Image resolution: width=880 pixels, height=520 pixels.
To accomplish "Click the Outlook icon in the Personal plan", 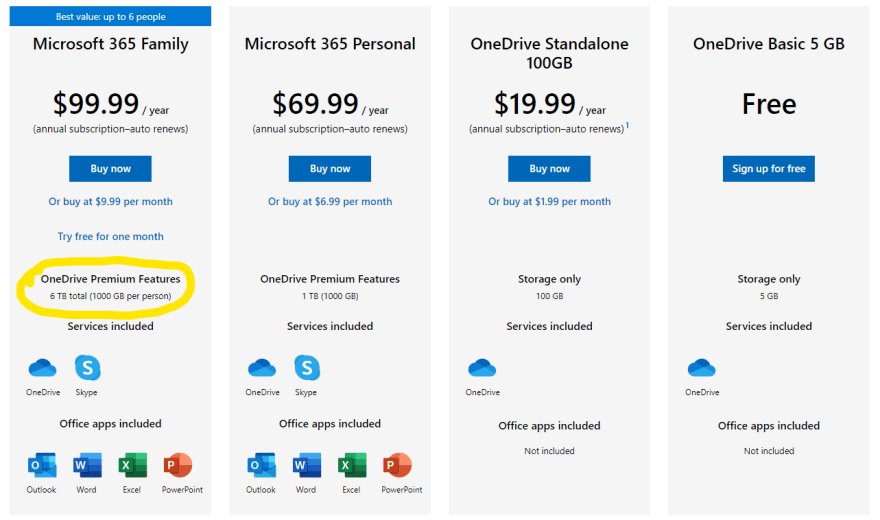I will click(x=262, y=466).
